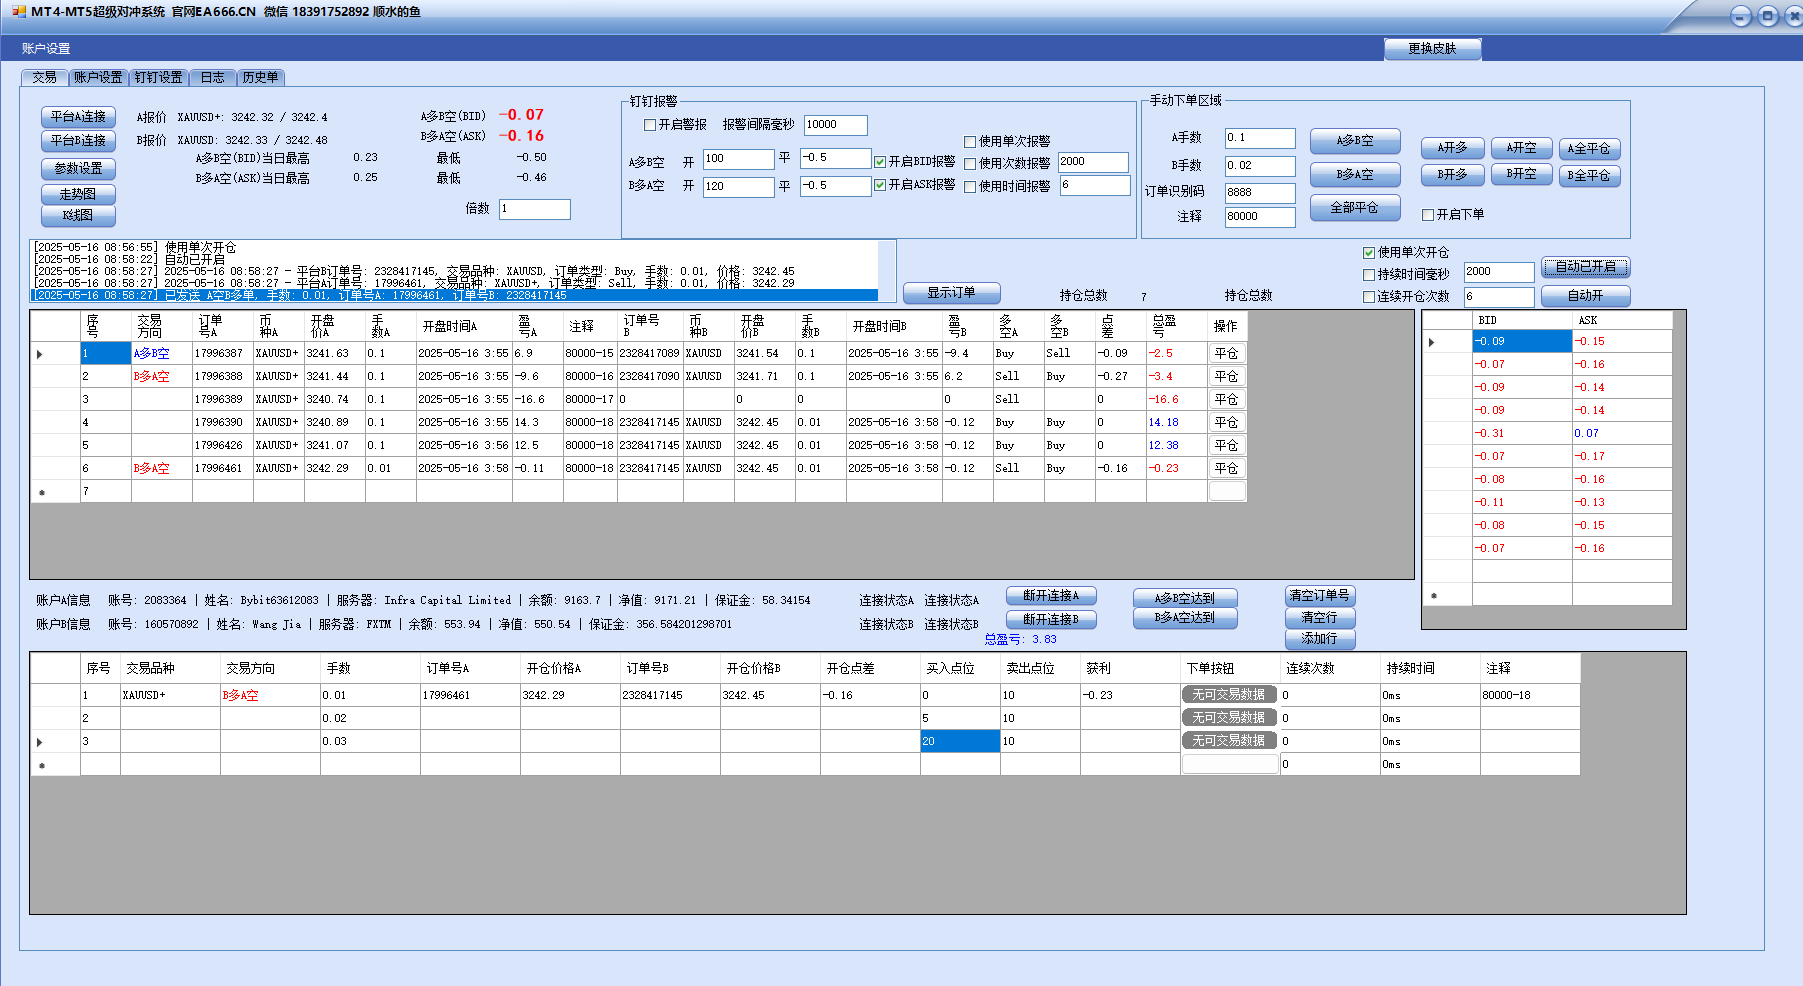Screen dimensions: 1803x986
Task: Open the 钉钉设置 tab
Action: pos(158,77)
